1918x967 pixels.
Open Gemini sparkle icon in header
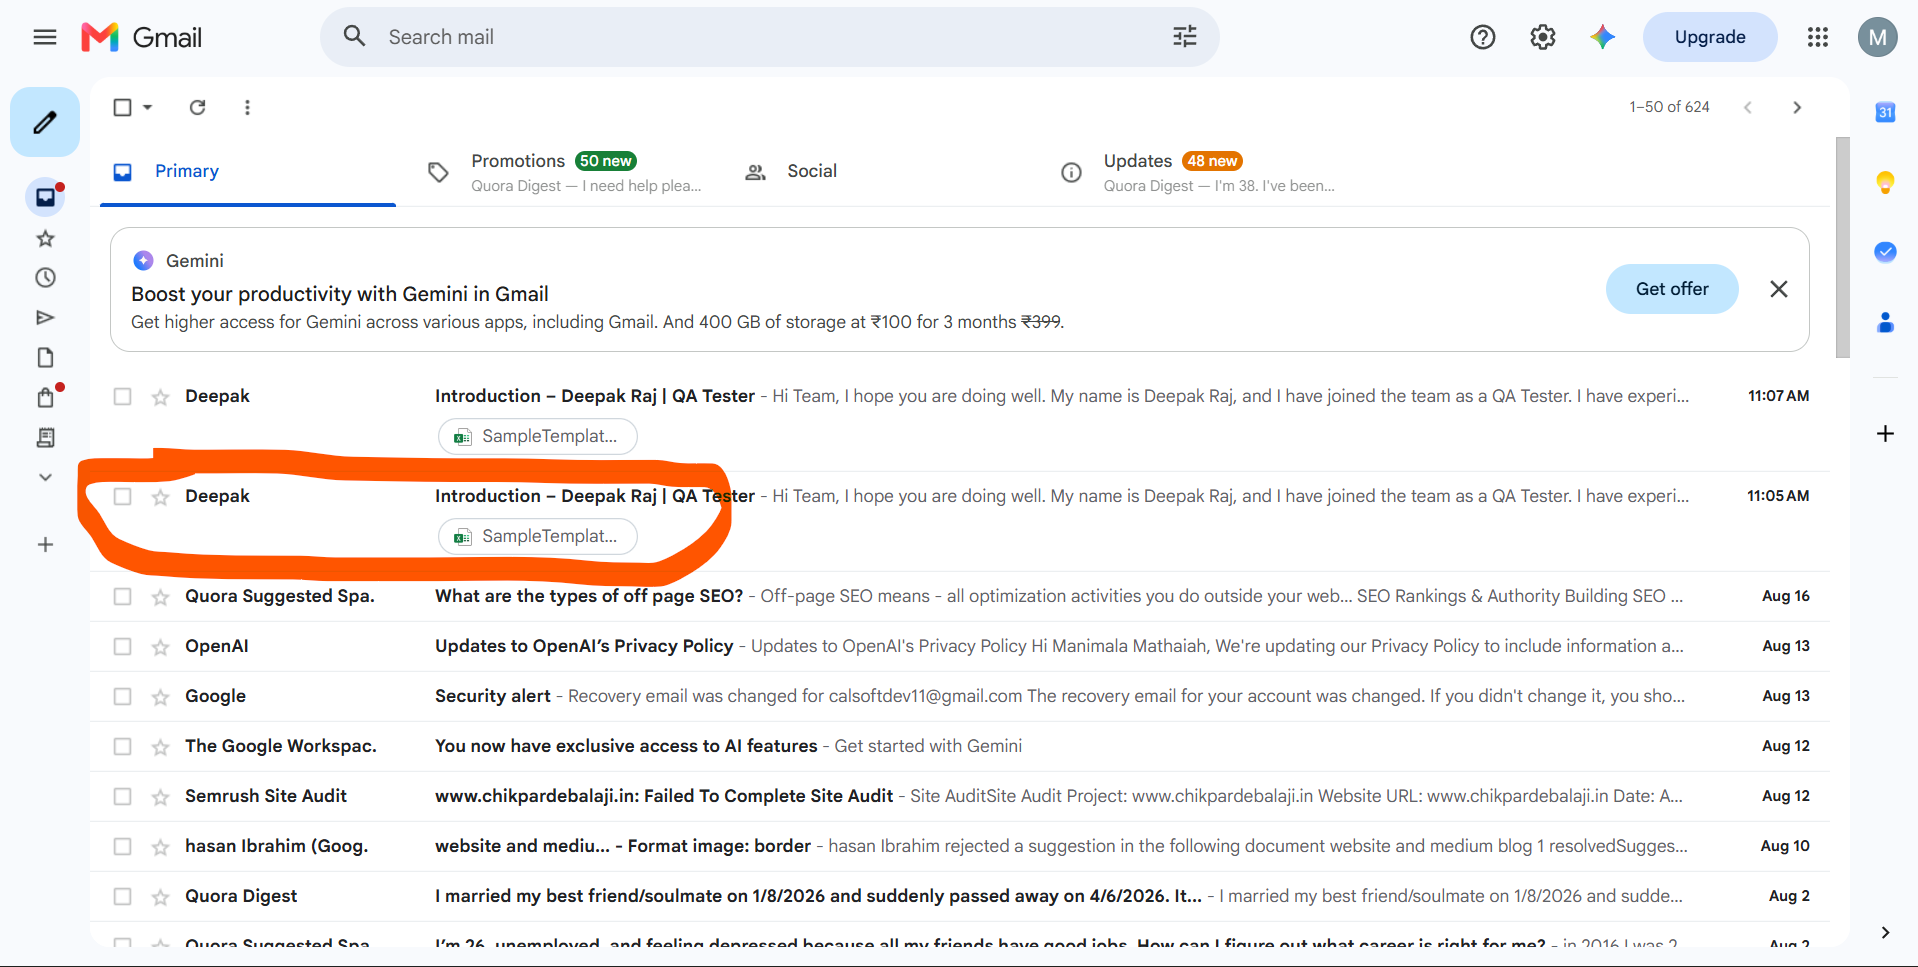[1603, 37]
